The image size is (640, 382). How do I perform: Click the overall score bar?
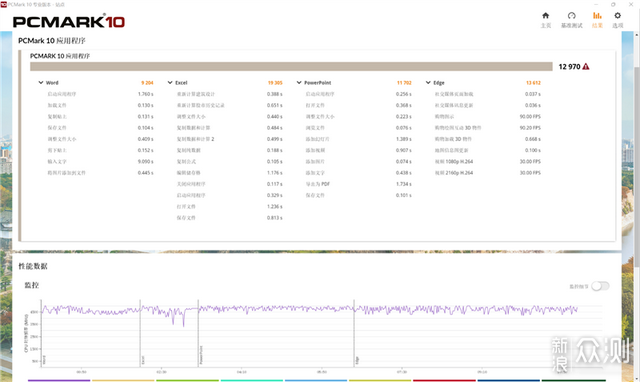(291, 67)
